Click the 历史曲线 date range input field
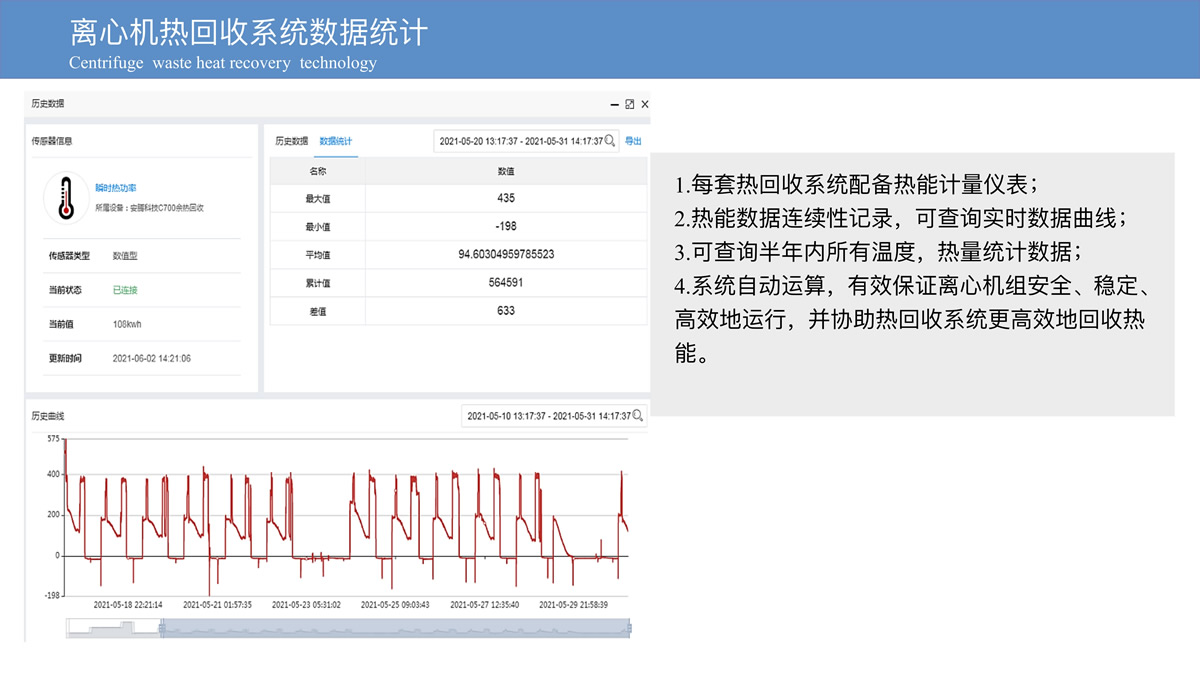Viewport: 1200px width, 675px height. tap(548, 416)
